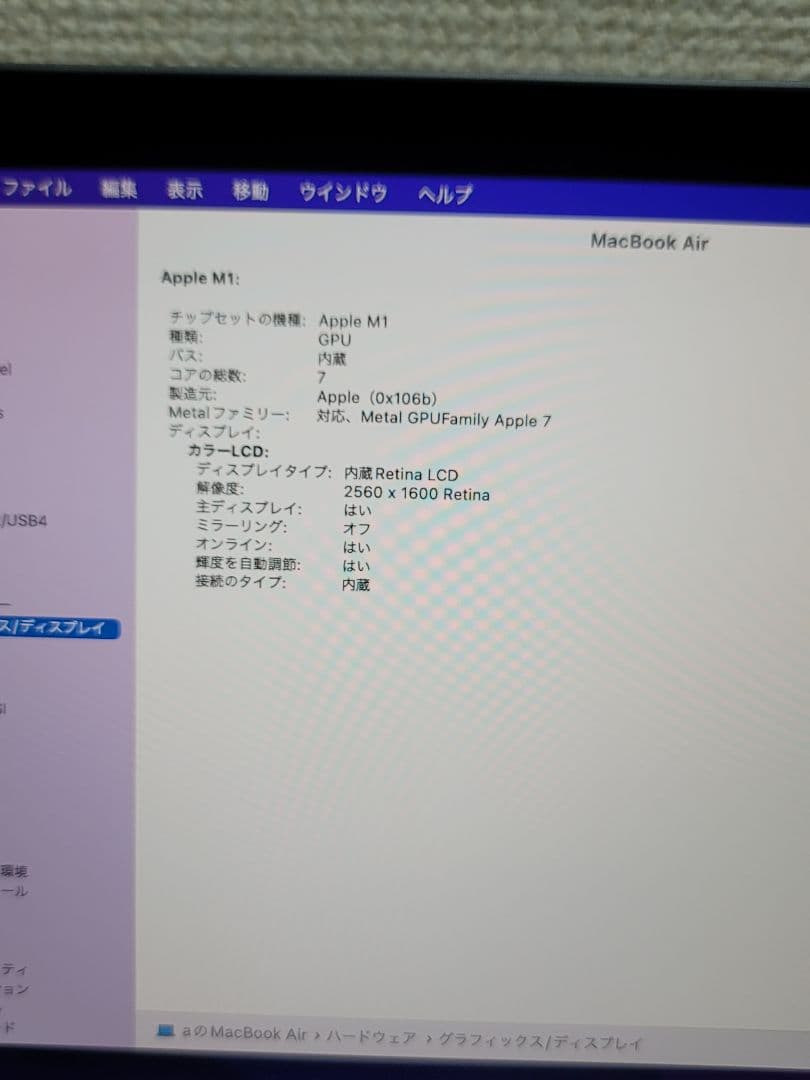The width and height of the screenshot is (810, 1080).
Task: Click aのMacBook Air in path bar
Action: 244,1032
